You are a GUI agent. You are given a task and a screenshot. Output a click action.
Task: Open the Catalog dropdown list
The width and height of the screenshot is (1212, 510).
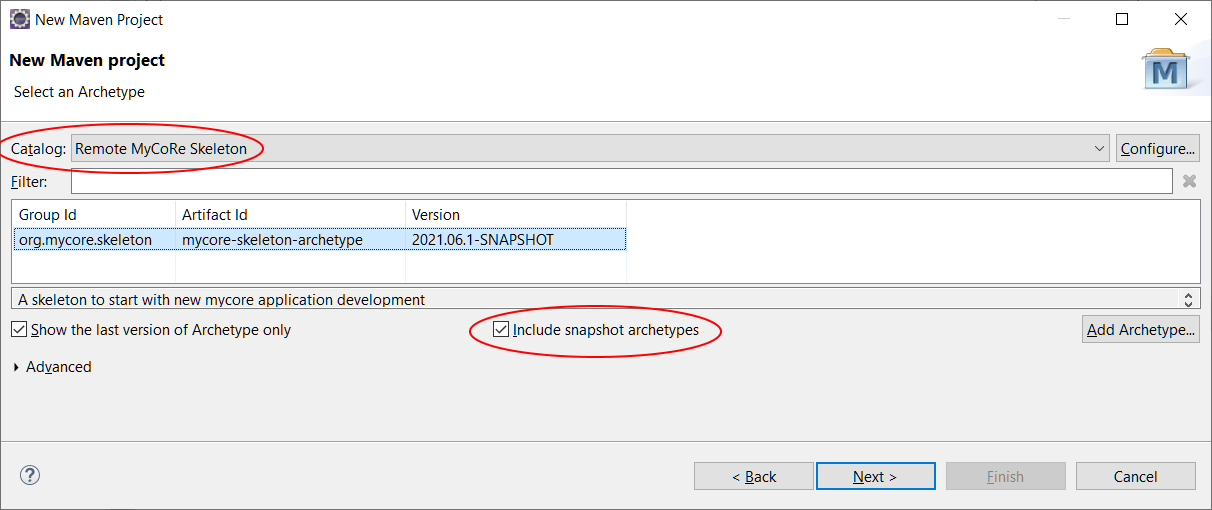click(x=590, y=149)
